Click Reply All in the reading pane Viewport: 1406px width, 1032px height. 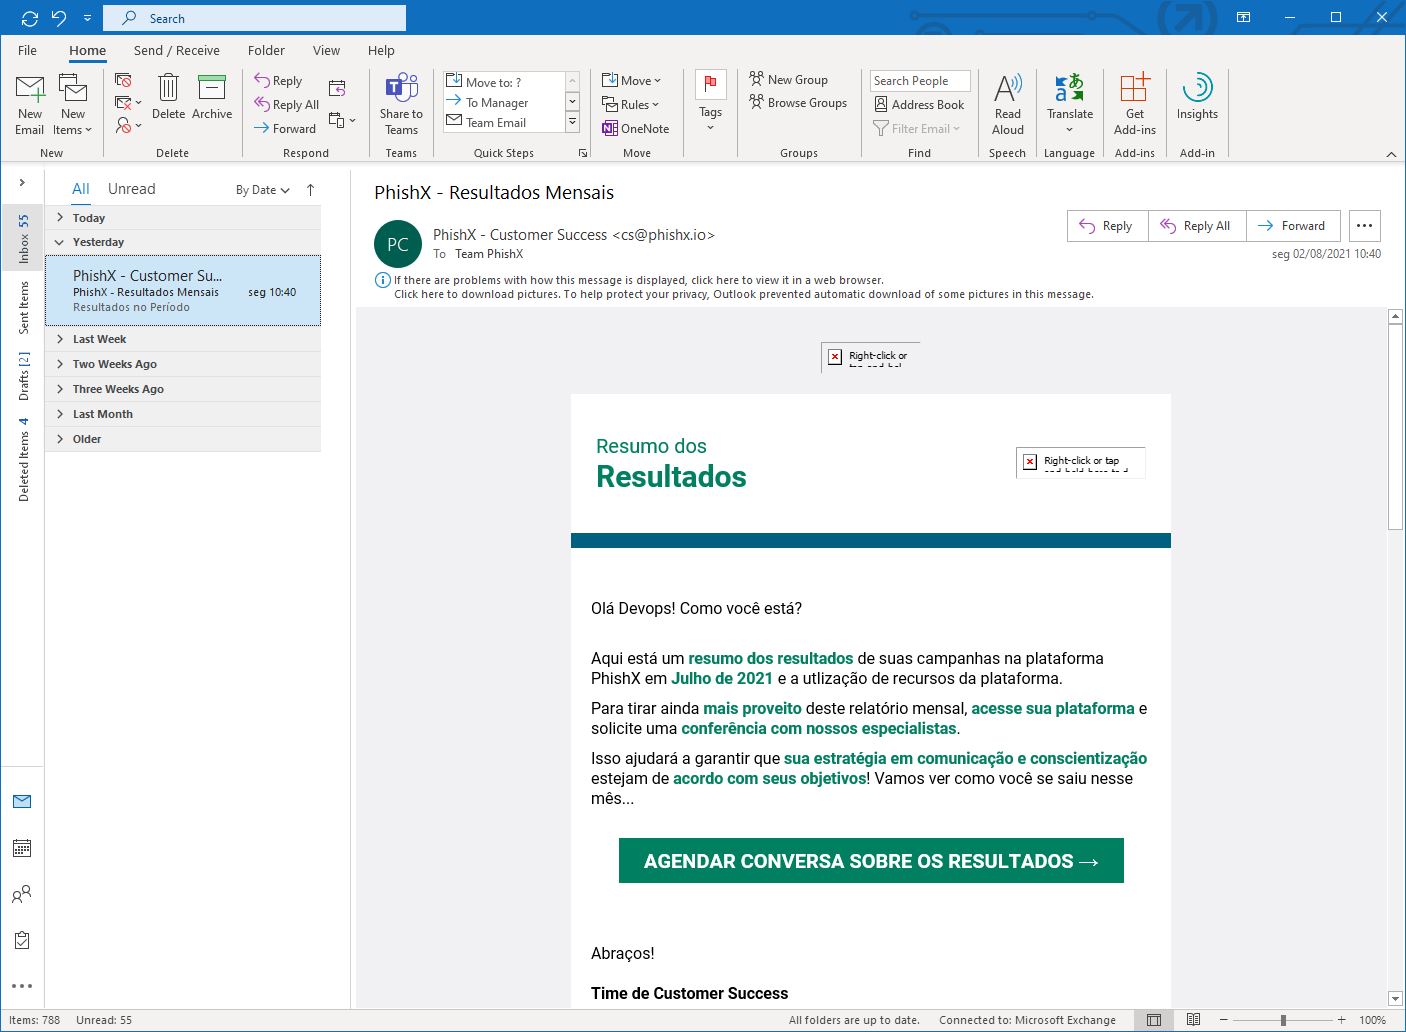tap(1197, 226)
